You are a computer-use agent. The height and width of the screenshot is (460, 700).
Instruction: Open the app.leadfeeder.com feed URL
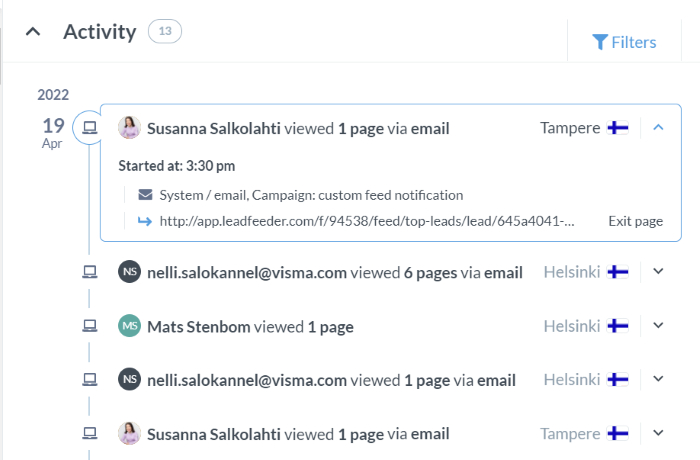(367, 221)
